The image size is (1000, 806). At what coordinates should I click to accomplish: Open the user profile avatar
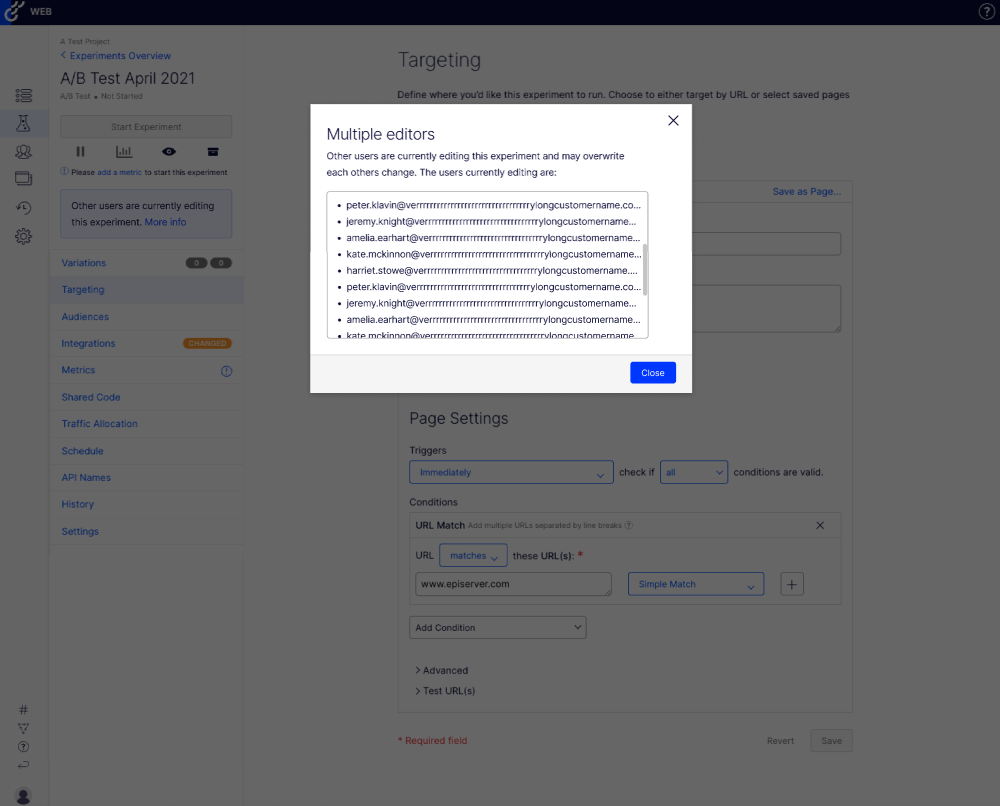click(x=24, y=796)
